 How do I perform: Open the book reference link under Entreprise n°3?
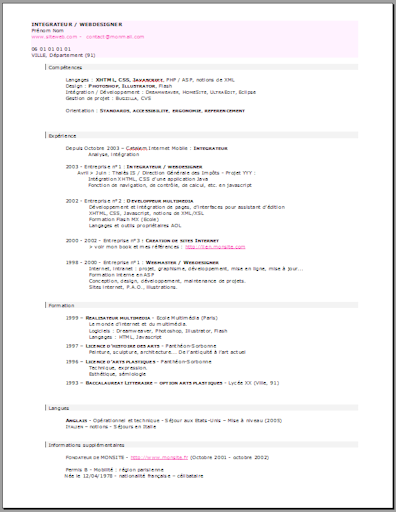215,247
